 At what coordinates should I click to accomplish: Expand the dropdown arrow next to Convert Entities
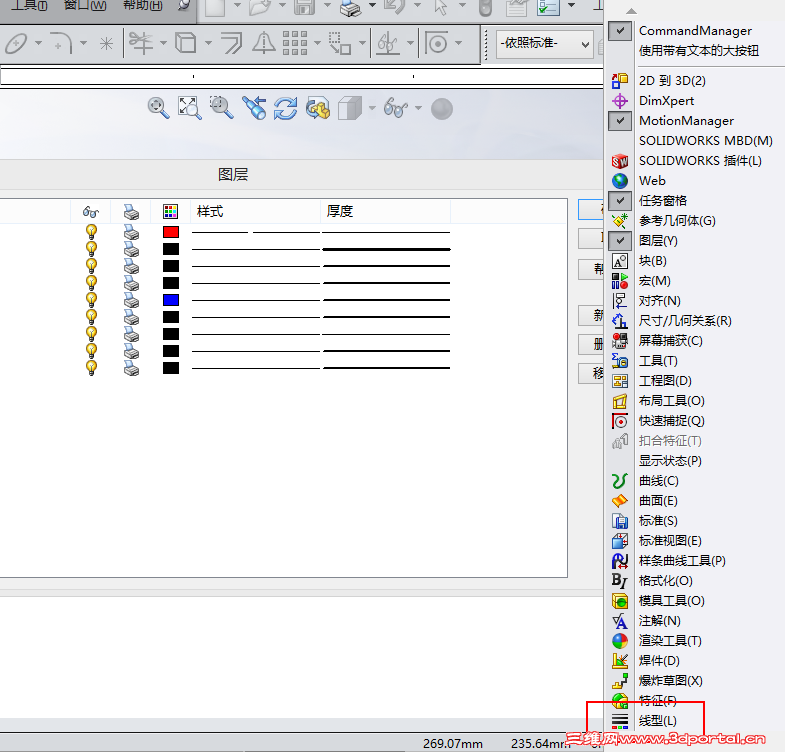(x=208, y=43)
